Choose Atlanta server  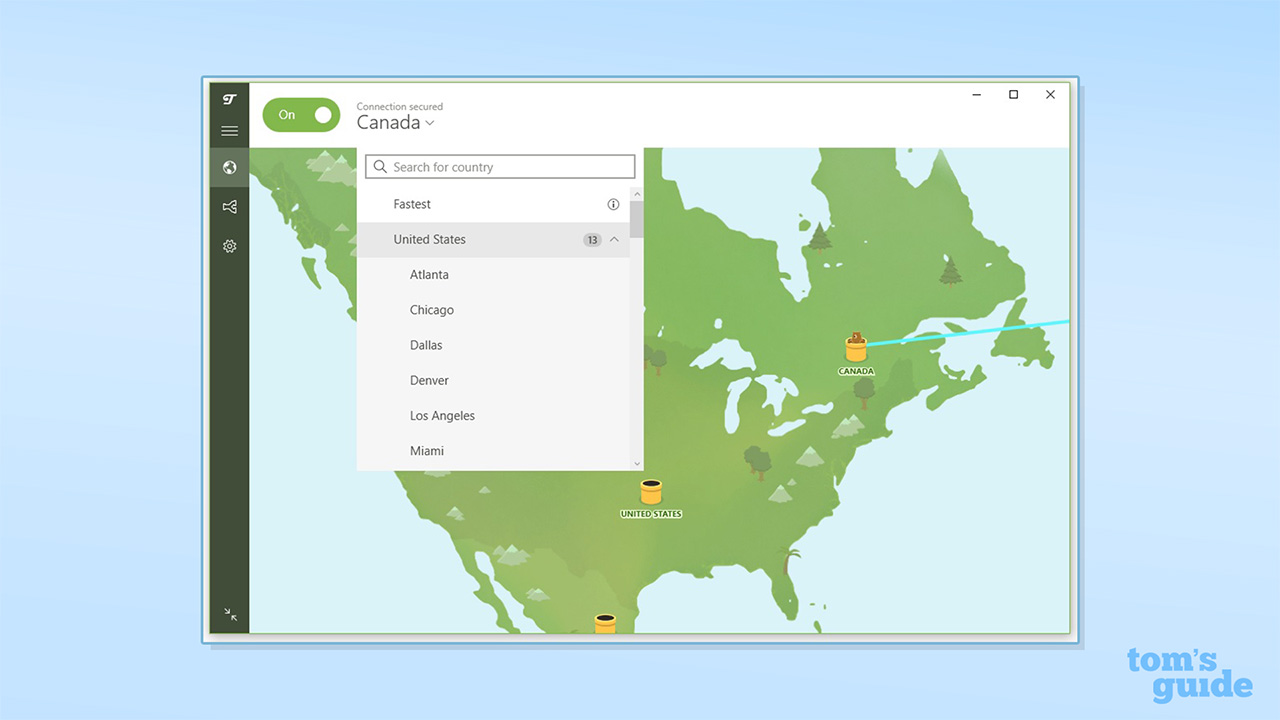(x=493, y=275)
